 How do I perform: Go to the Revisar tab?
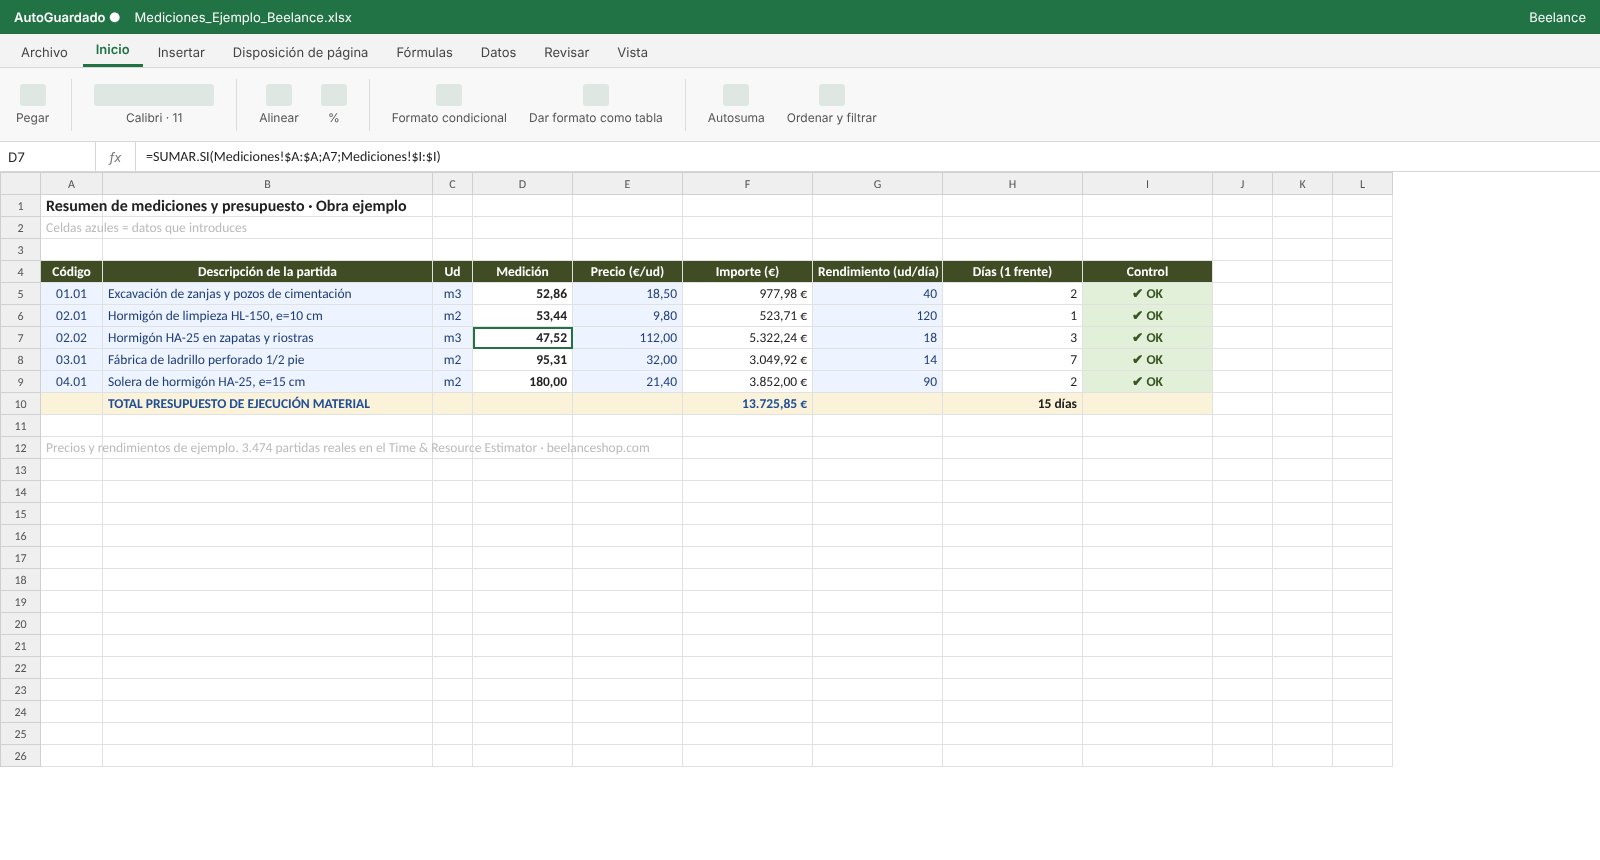tap(566, 52)
